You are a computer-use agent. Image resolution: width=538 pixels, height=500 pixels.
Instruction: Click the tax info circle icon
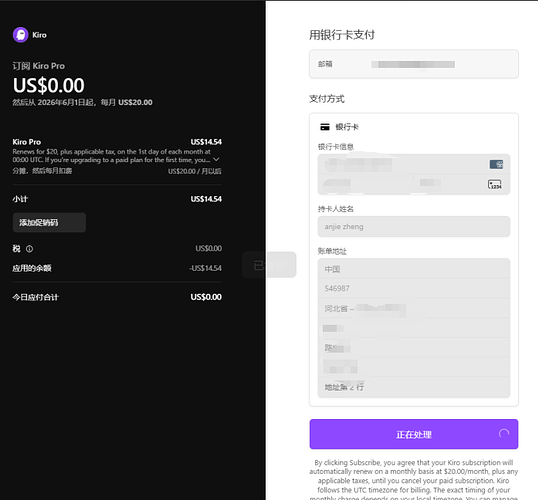[x=30, y=249]
